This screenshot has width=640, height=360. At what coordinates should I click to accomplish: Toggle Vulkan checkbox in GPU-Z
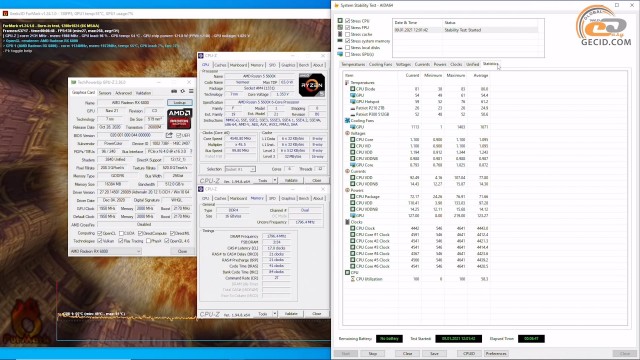100,241
